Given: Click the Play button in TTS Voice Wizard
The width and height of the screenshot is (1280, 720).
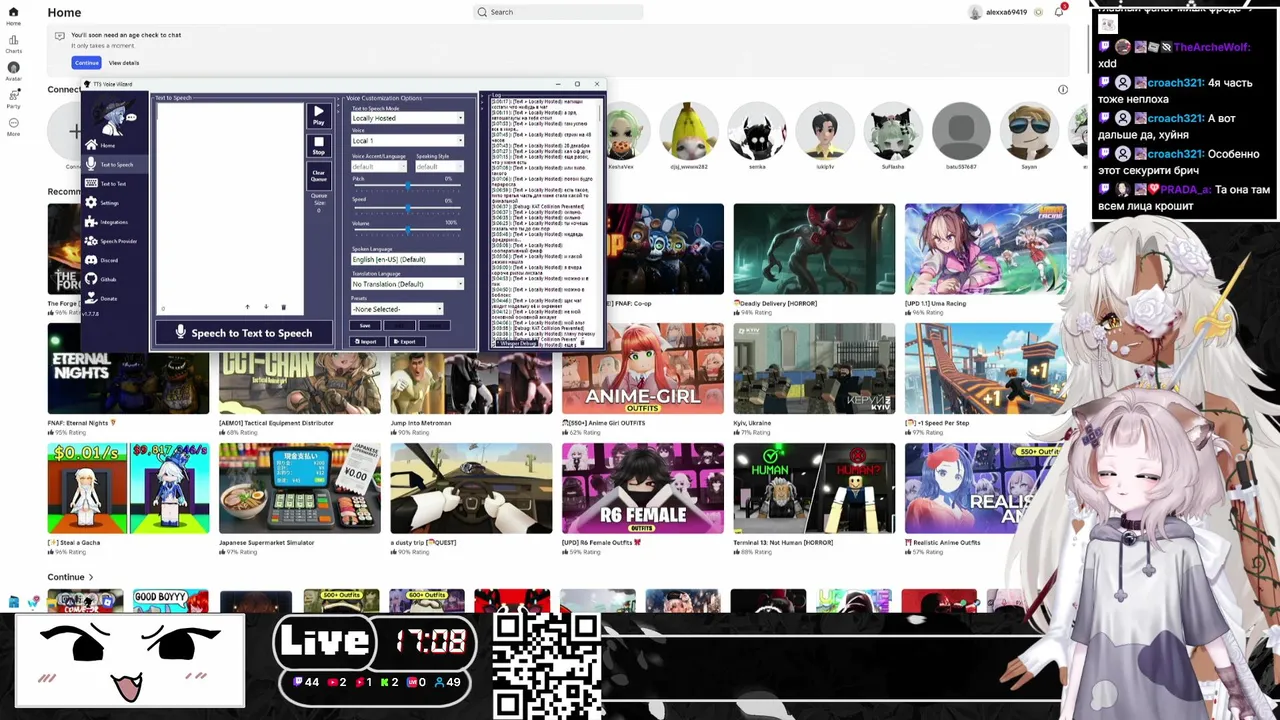Looking at the screenshot, I should [319, 116].
